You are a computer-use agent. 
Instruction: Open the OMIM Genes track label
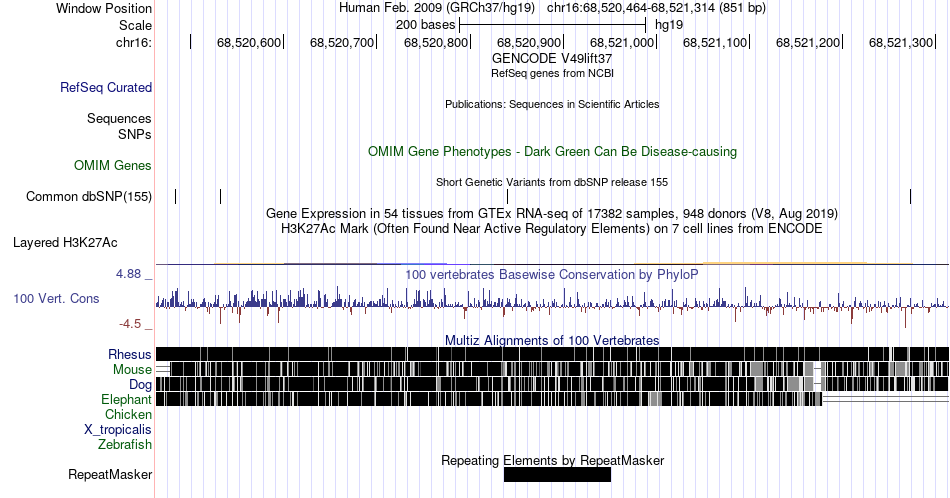(x=112, y=165)
